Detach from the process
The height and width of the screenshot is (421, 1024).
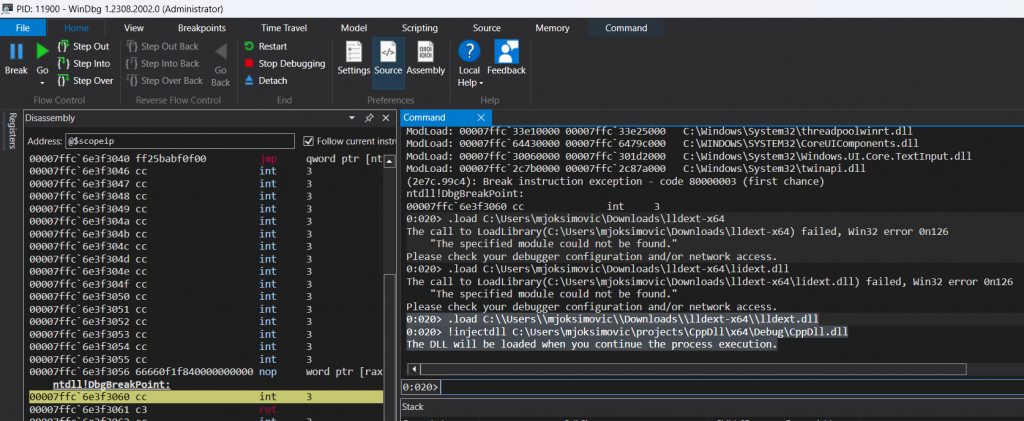click(266, 80)
